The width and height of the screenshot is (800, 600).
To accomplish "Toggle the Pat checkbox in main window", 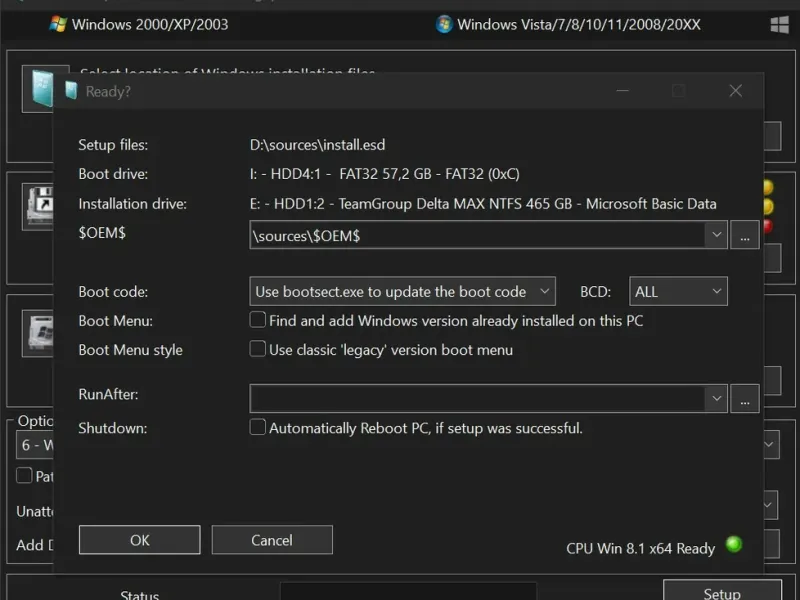I will (24, 476).
